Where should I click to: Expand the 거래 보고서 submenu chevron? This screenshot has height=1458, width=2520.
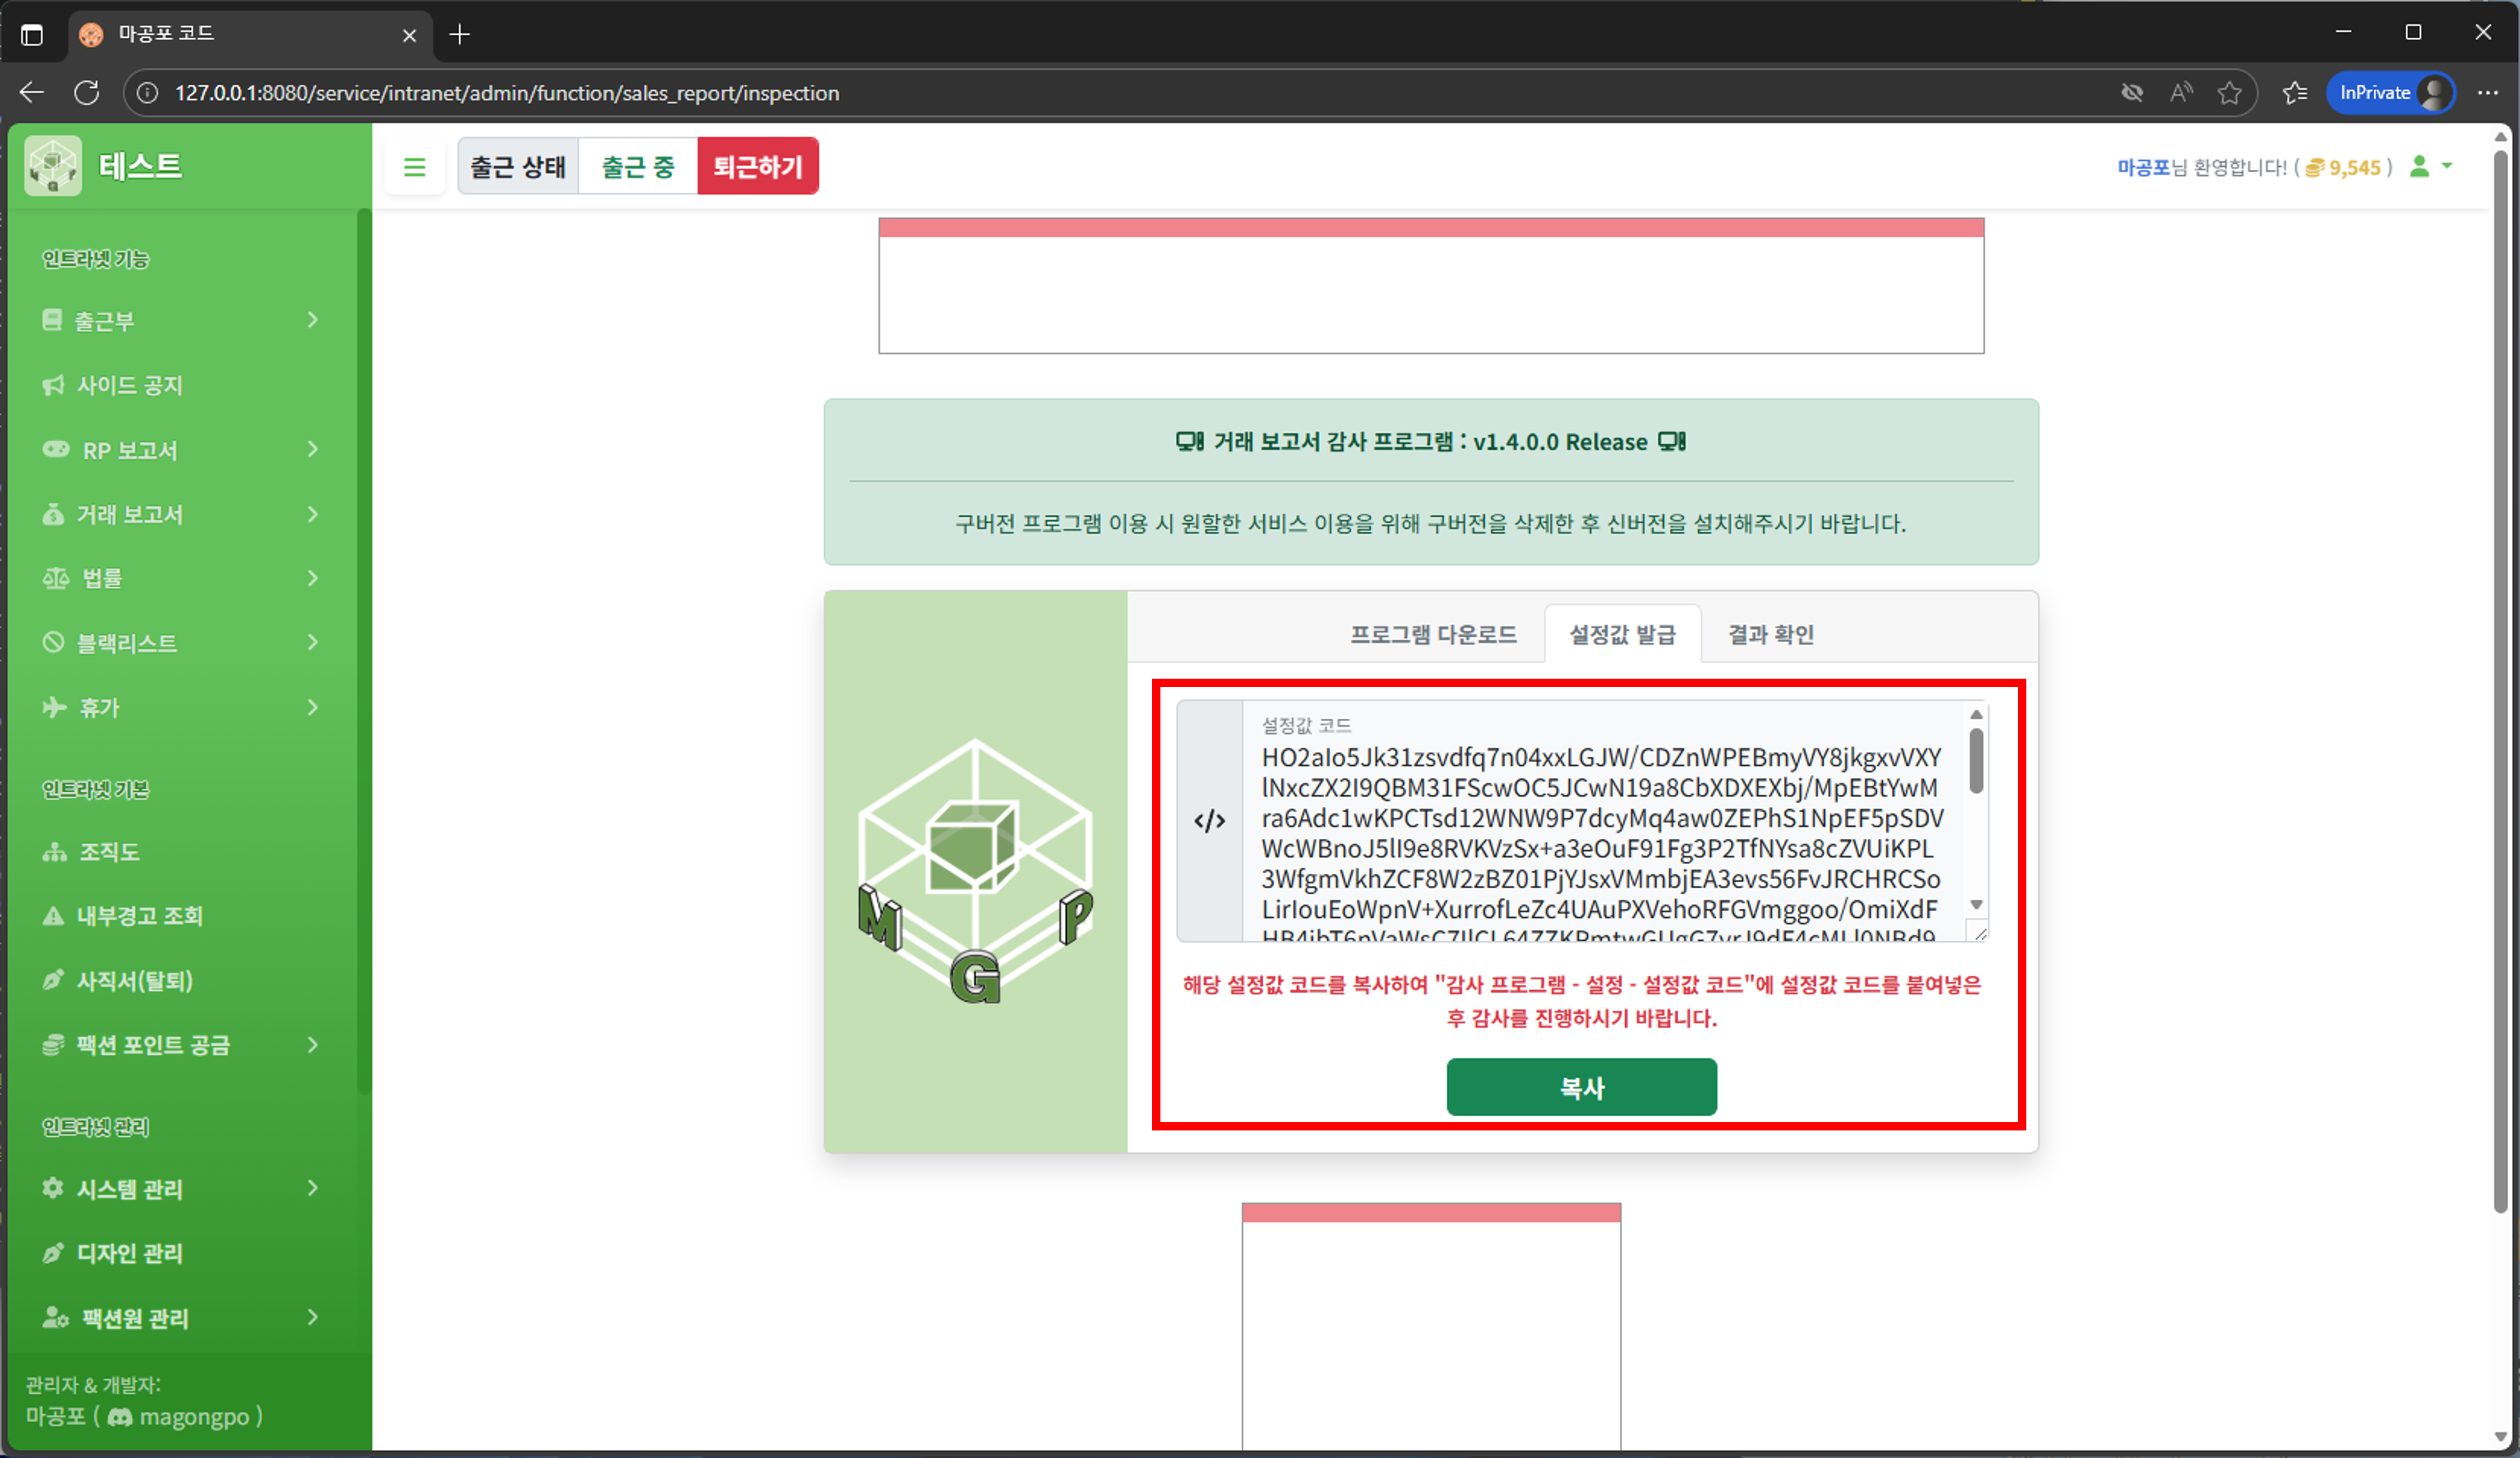(x=313, y=514)
